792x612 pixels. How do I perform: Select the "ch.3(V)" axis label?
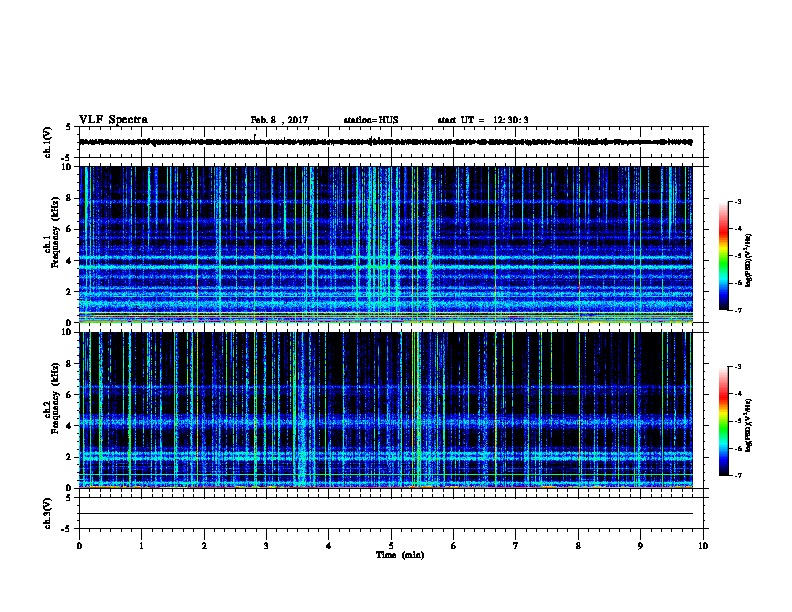tap(48, 513)
